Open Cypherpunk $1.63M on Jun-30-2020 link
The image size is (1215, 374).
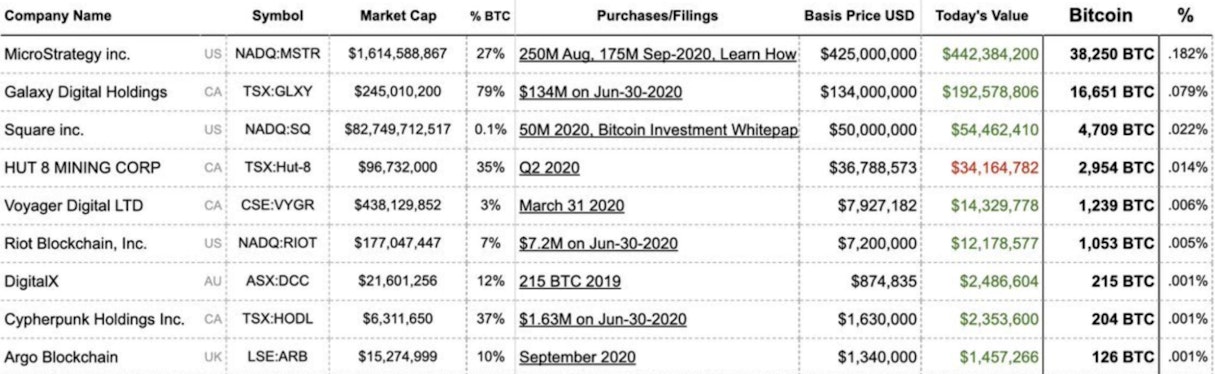tap(603, 319)
